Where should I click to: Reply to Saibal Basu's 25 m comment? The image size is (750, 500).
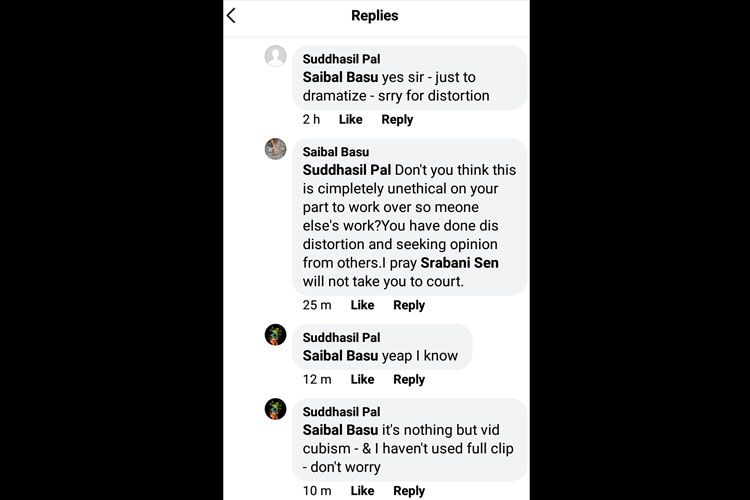point(409,306)
